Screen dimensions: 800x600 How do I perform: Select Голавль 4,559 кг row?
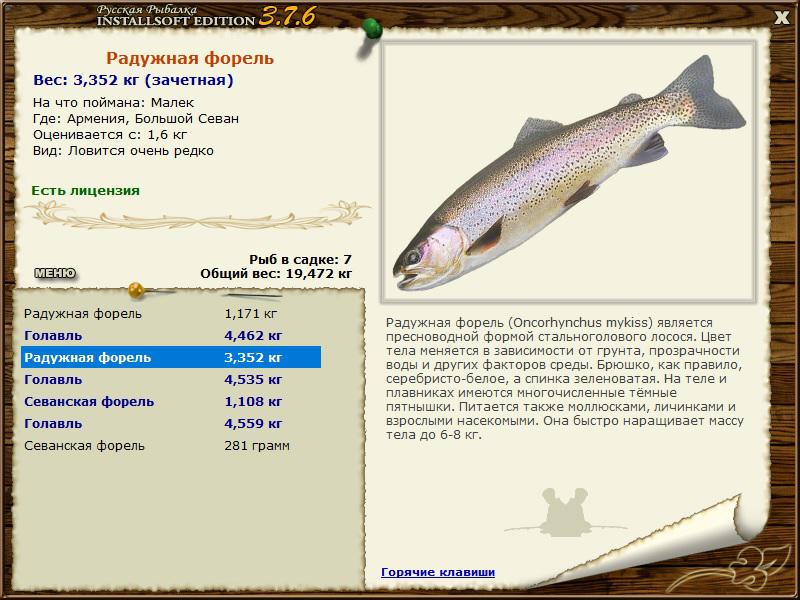tap(171, 423)
